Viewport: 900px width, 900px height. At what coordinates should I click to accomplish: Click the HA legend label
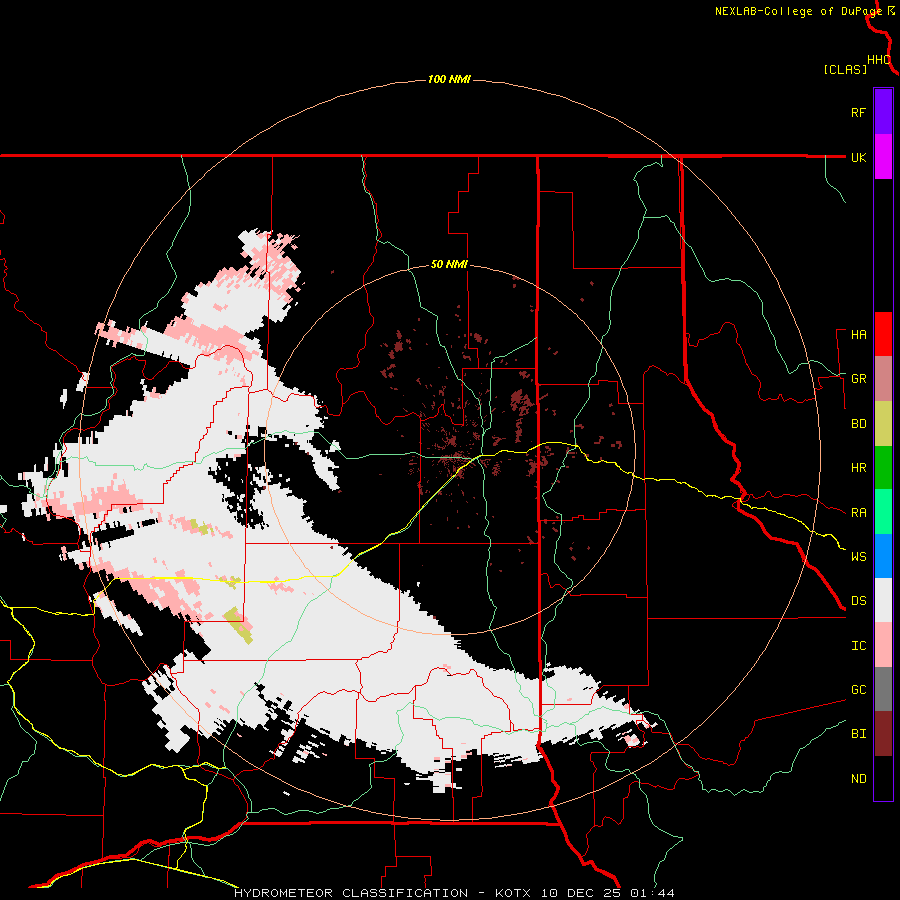click(x=859, y=335)
